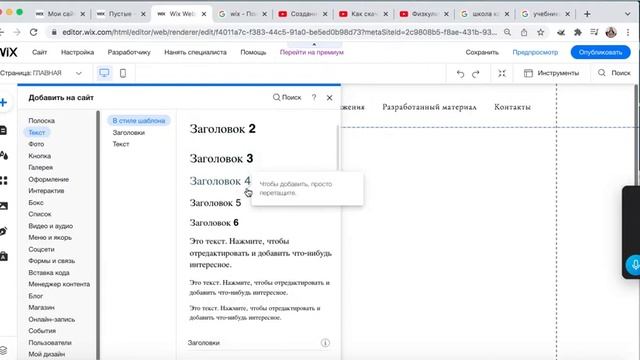The height and width of the screenshot is (360, 640).
Task: Click info icon beside Заголовки section
Action: 325,343
